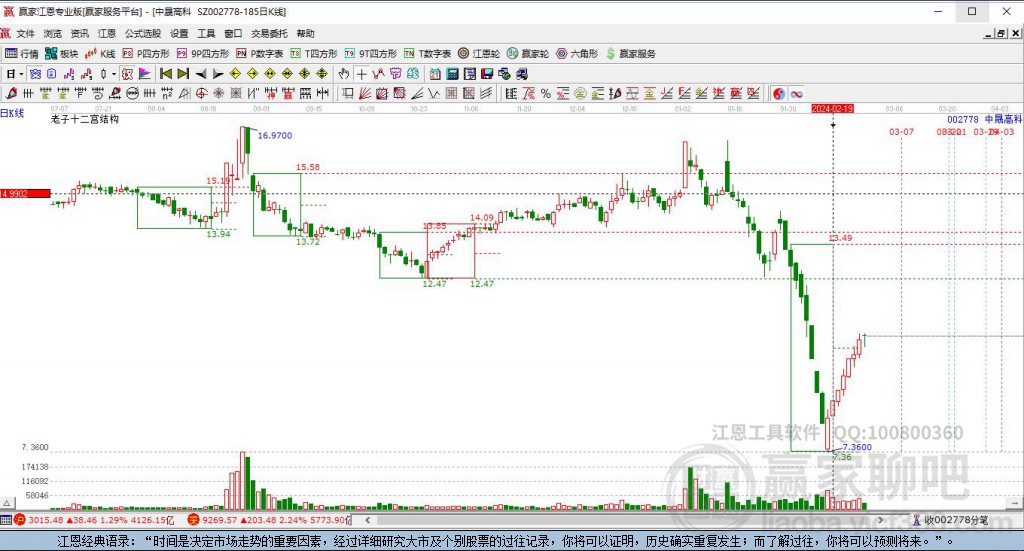This screenshot has height=551, width=1024.
Task: Open the 赢家轮 wheel tool
Action: coord(528,54)
